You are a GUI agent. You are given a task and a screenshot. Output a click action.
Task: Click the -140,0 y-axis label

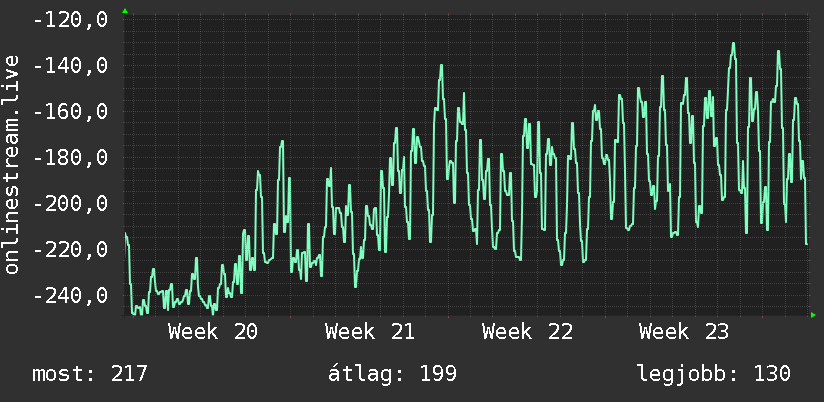pyautogui.click(x=70, y=66)
